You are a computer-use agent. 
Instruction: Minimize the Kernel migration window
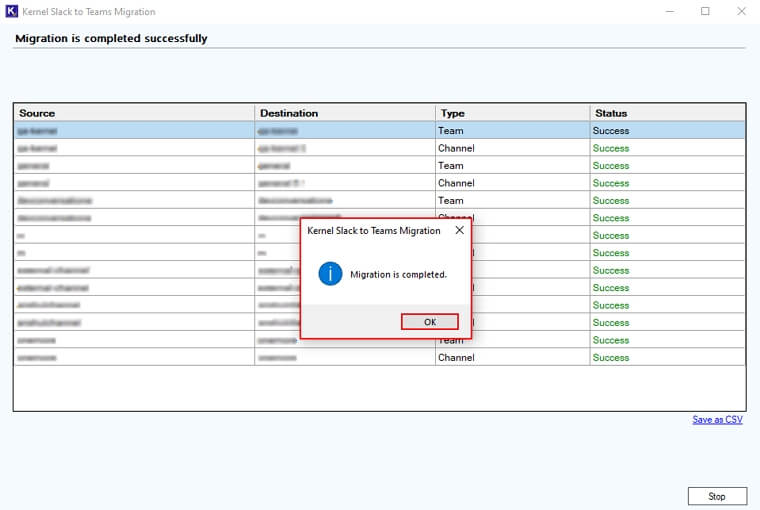point(670,11)
